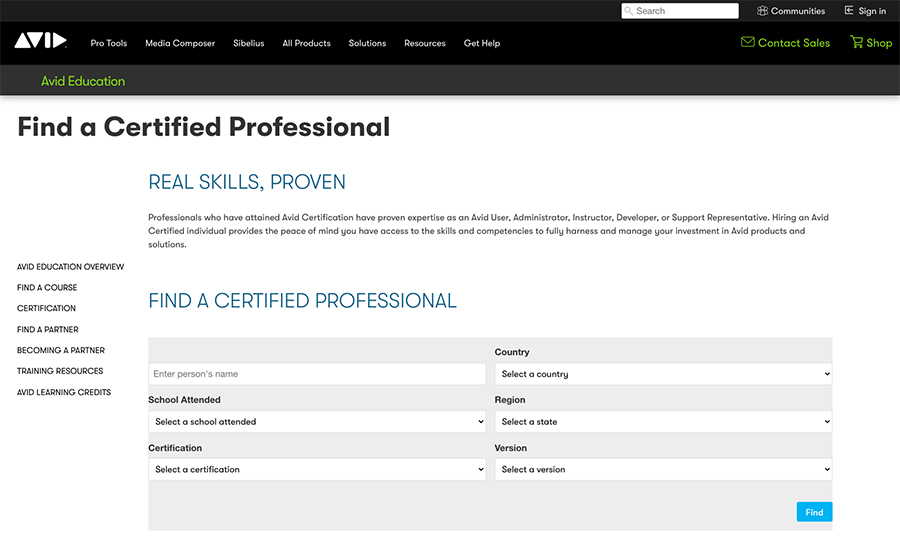Open the Select a certification dropdown
900x546 pixels.
point(317,469)
